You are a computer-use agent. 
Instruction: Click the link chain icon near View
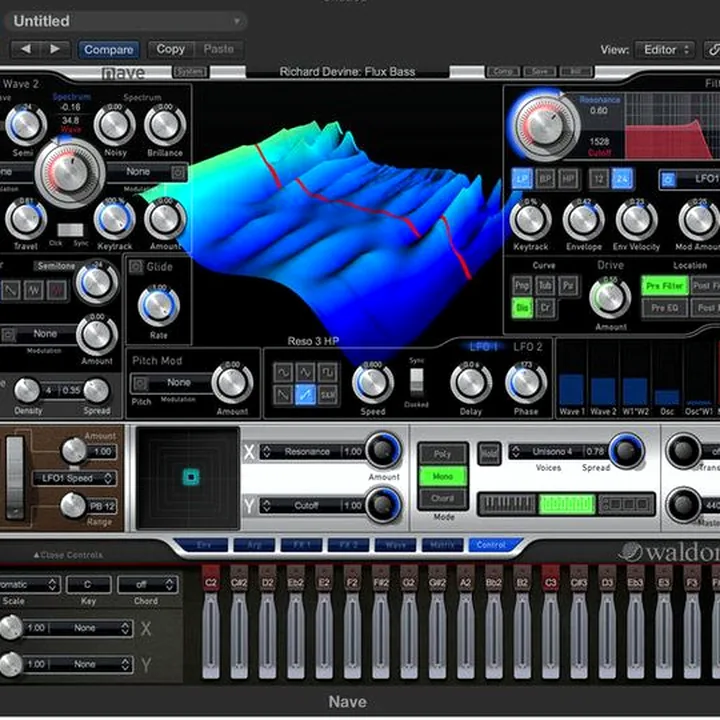click(x=713, y=50)
